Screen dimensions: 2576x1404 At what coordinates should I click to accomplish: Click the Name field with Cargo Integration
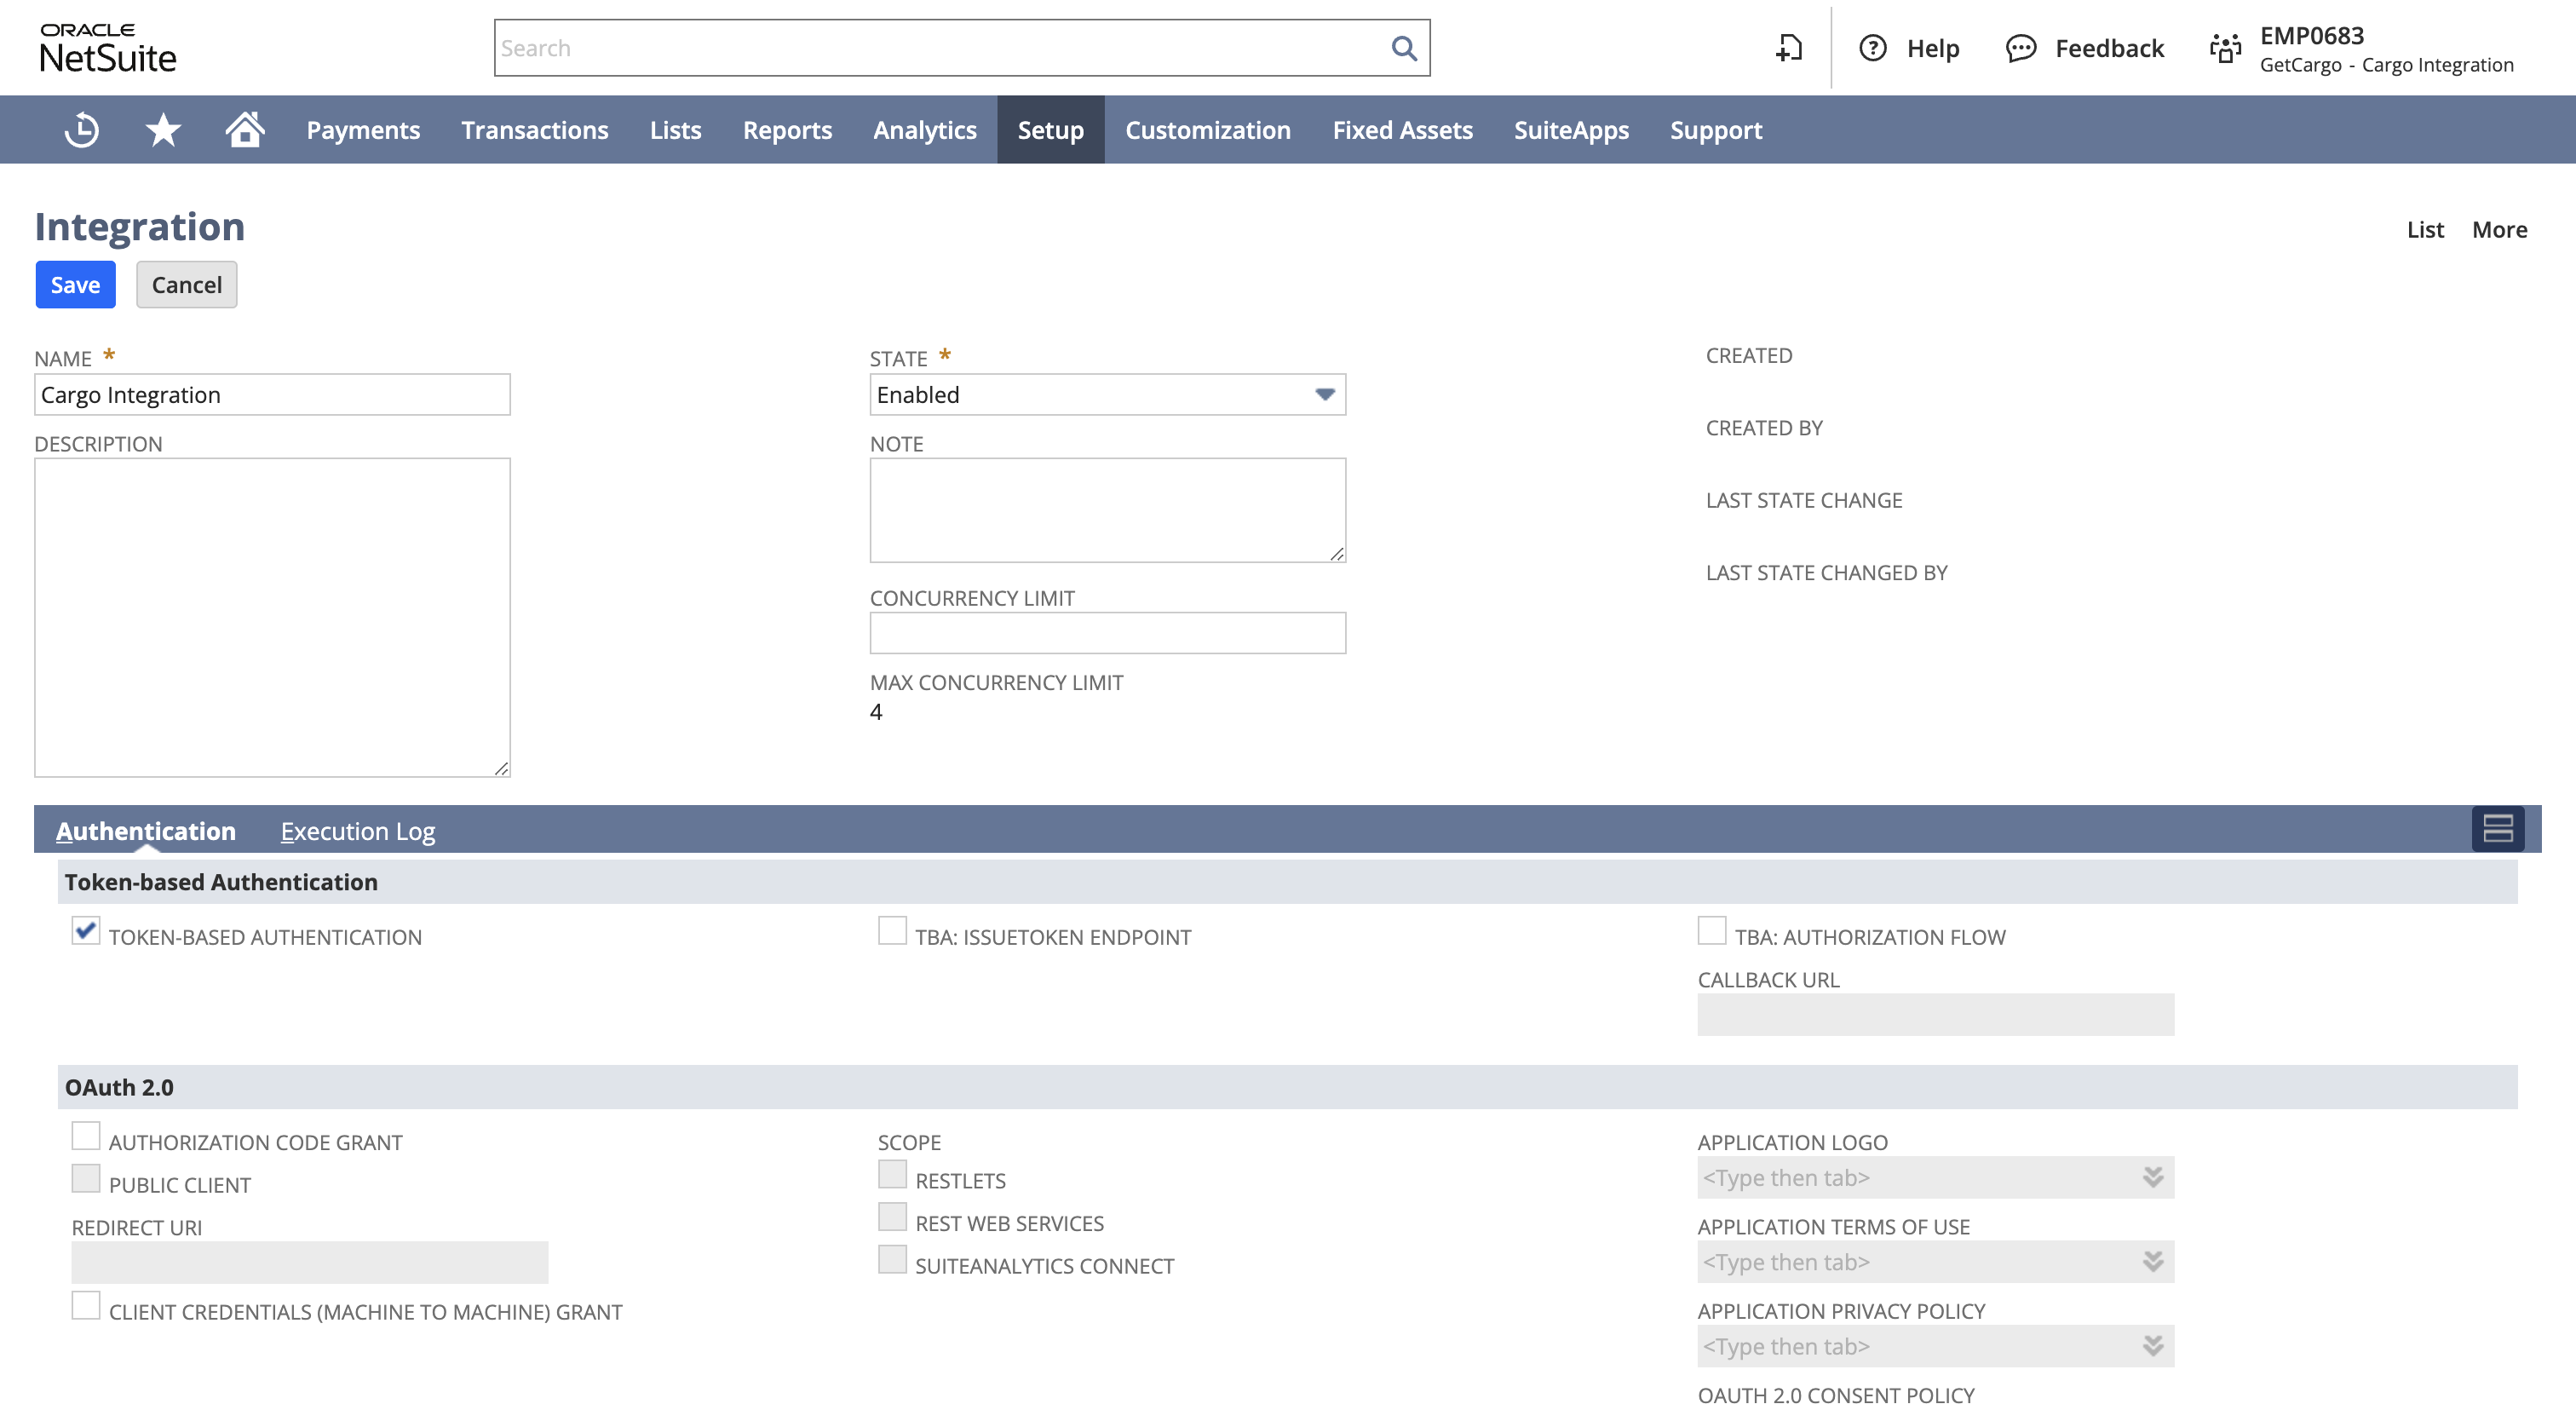click(x=272, y=395)
